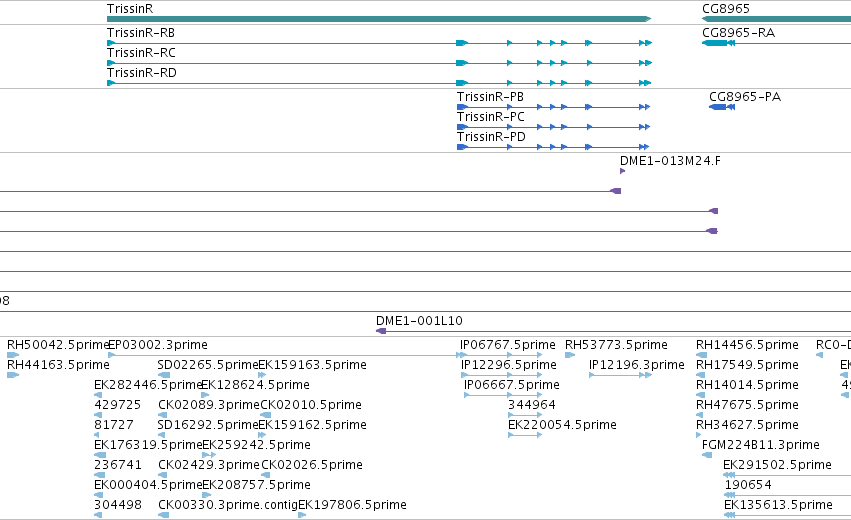Click EST SD02265.5prime
851x520 pixels.
208,365
